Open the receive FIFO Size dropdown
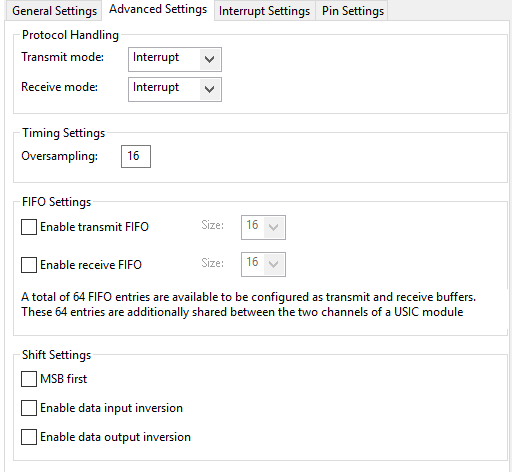The width and height of the screenshot is (520, 472). [x=263, y=264]
